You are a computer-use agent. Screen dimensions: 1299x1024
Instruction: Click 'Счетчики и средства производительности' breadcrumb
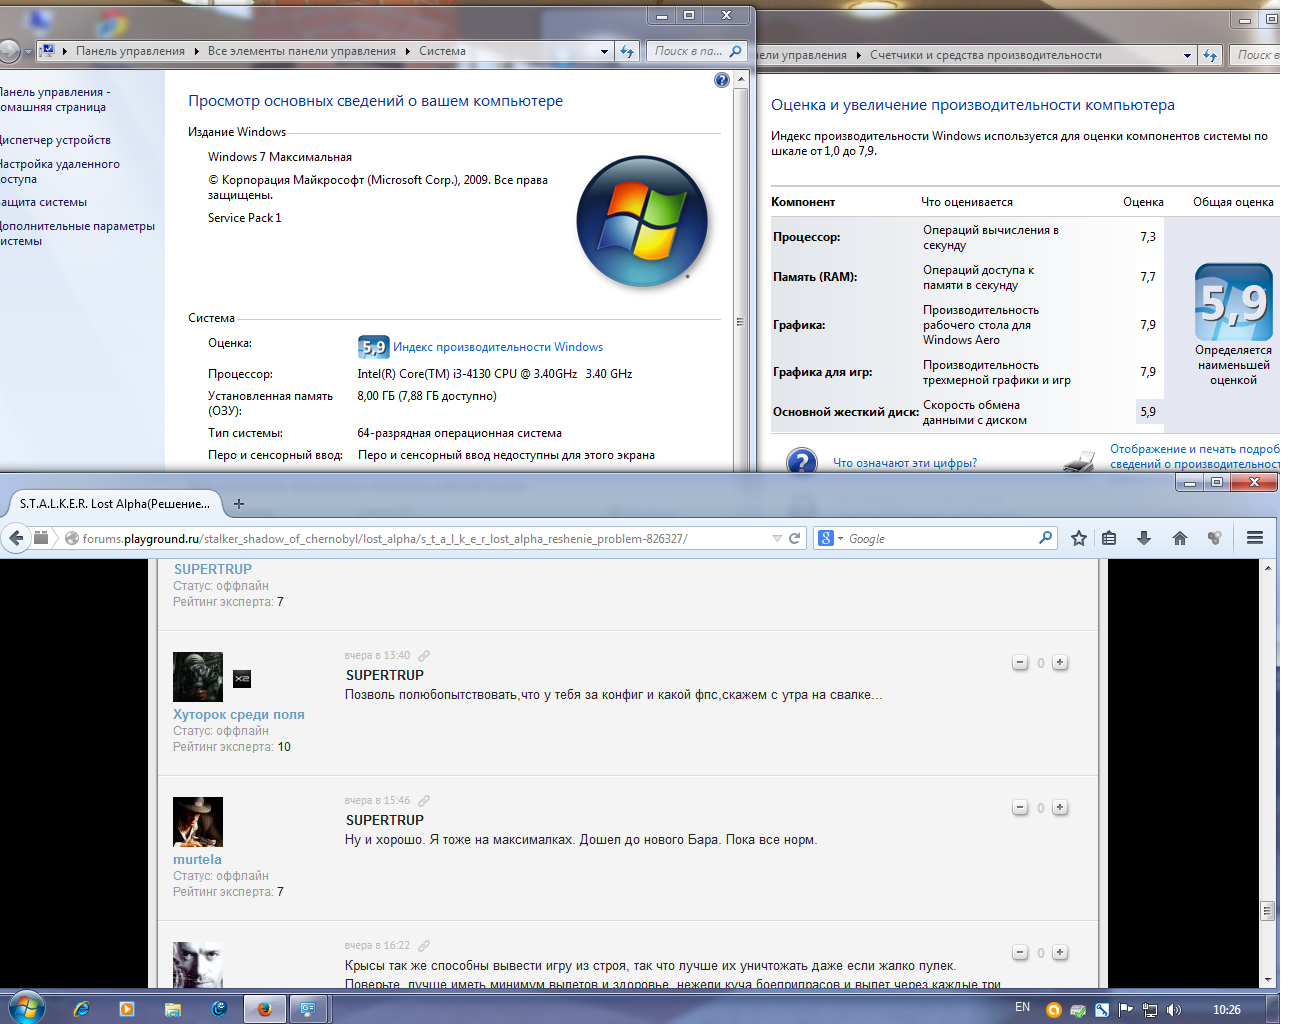(x=986, y=55)
